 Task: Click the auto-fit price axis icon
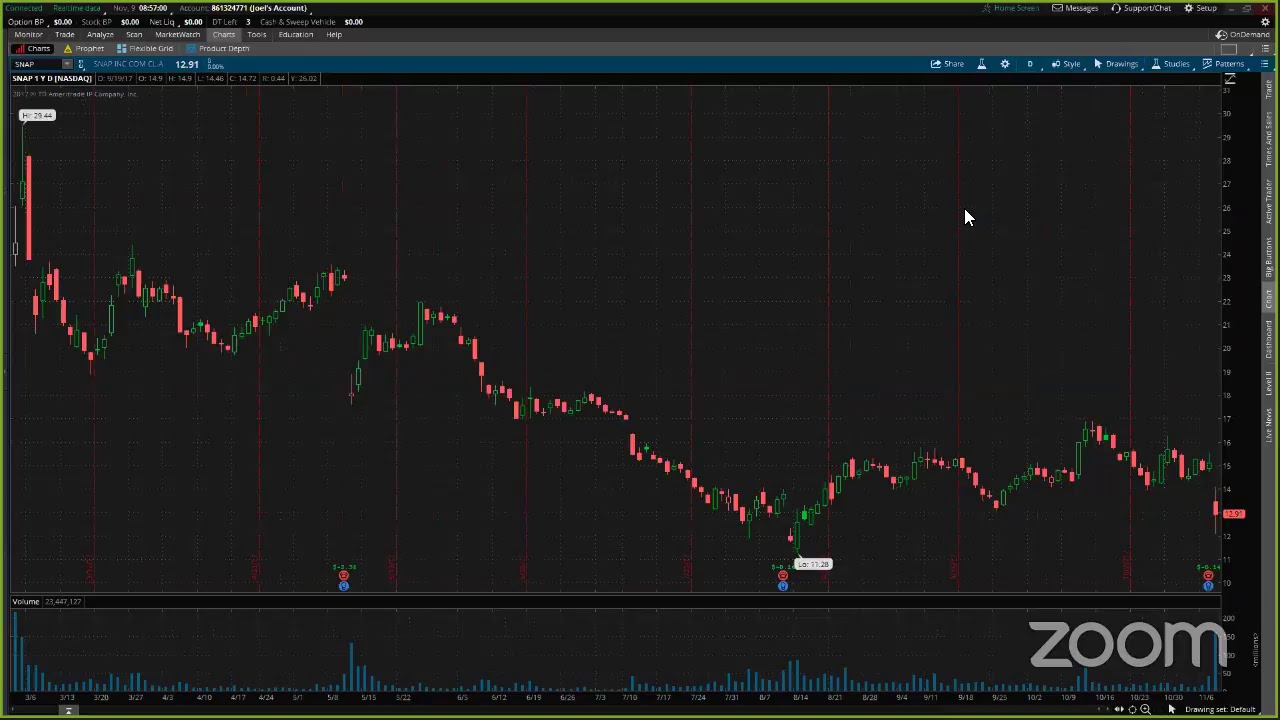(x=1229, y=80)
